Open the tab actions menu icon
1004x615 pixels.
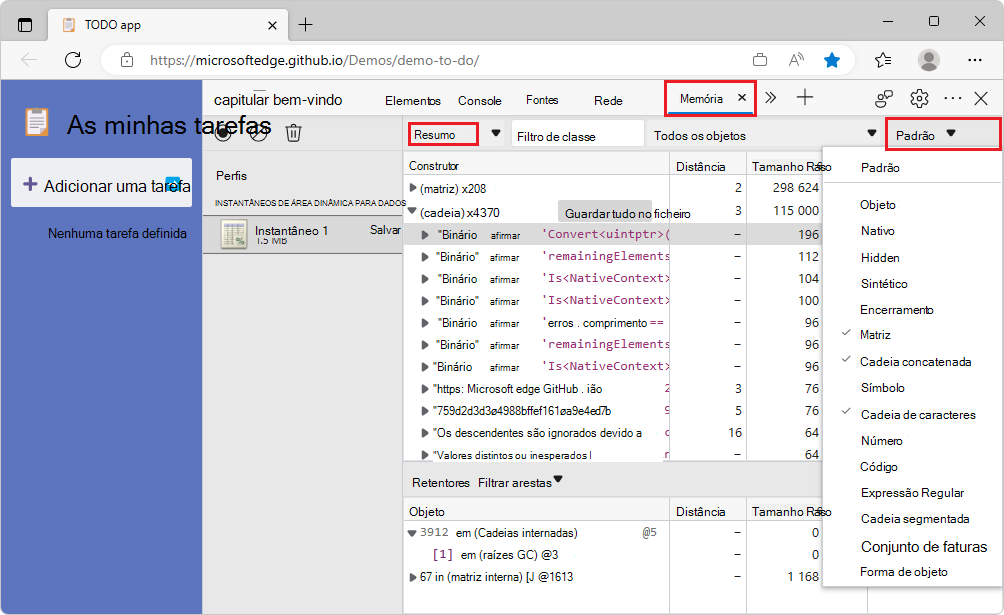coord(24,25)
